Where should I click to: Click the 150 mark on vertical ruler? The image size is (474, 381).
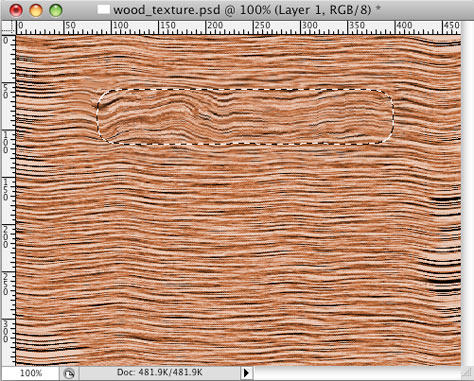coord(6,189)
